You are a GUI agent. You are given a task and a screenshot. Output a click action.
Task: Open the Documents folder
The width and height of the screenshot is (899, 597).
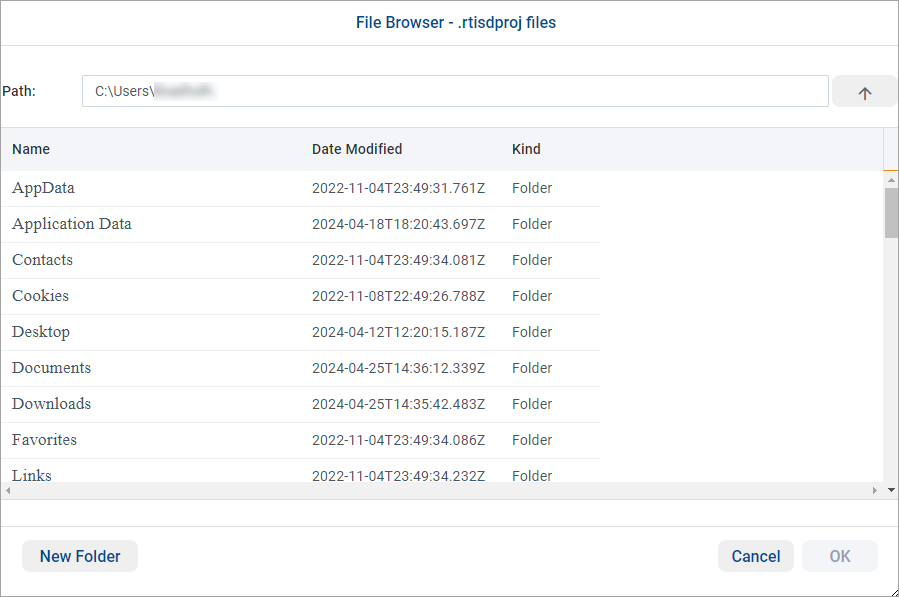click(x=51, y=368)
